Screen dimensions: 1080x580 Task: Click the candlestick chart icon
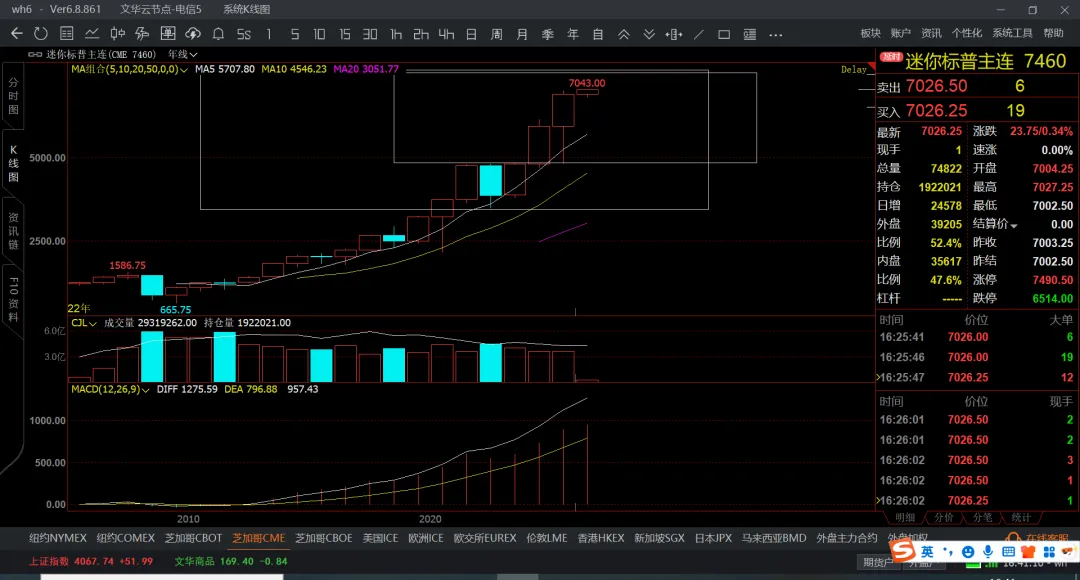pyautogui.click(x=117, y=34)
